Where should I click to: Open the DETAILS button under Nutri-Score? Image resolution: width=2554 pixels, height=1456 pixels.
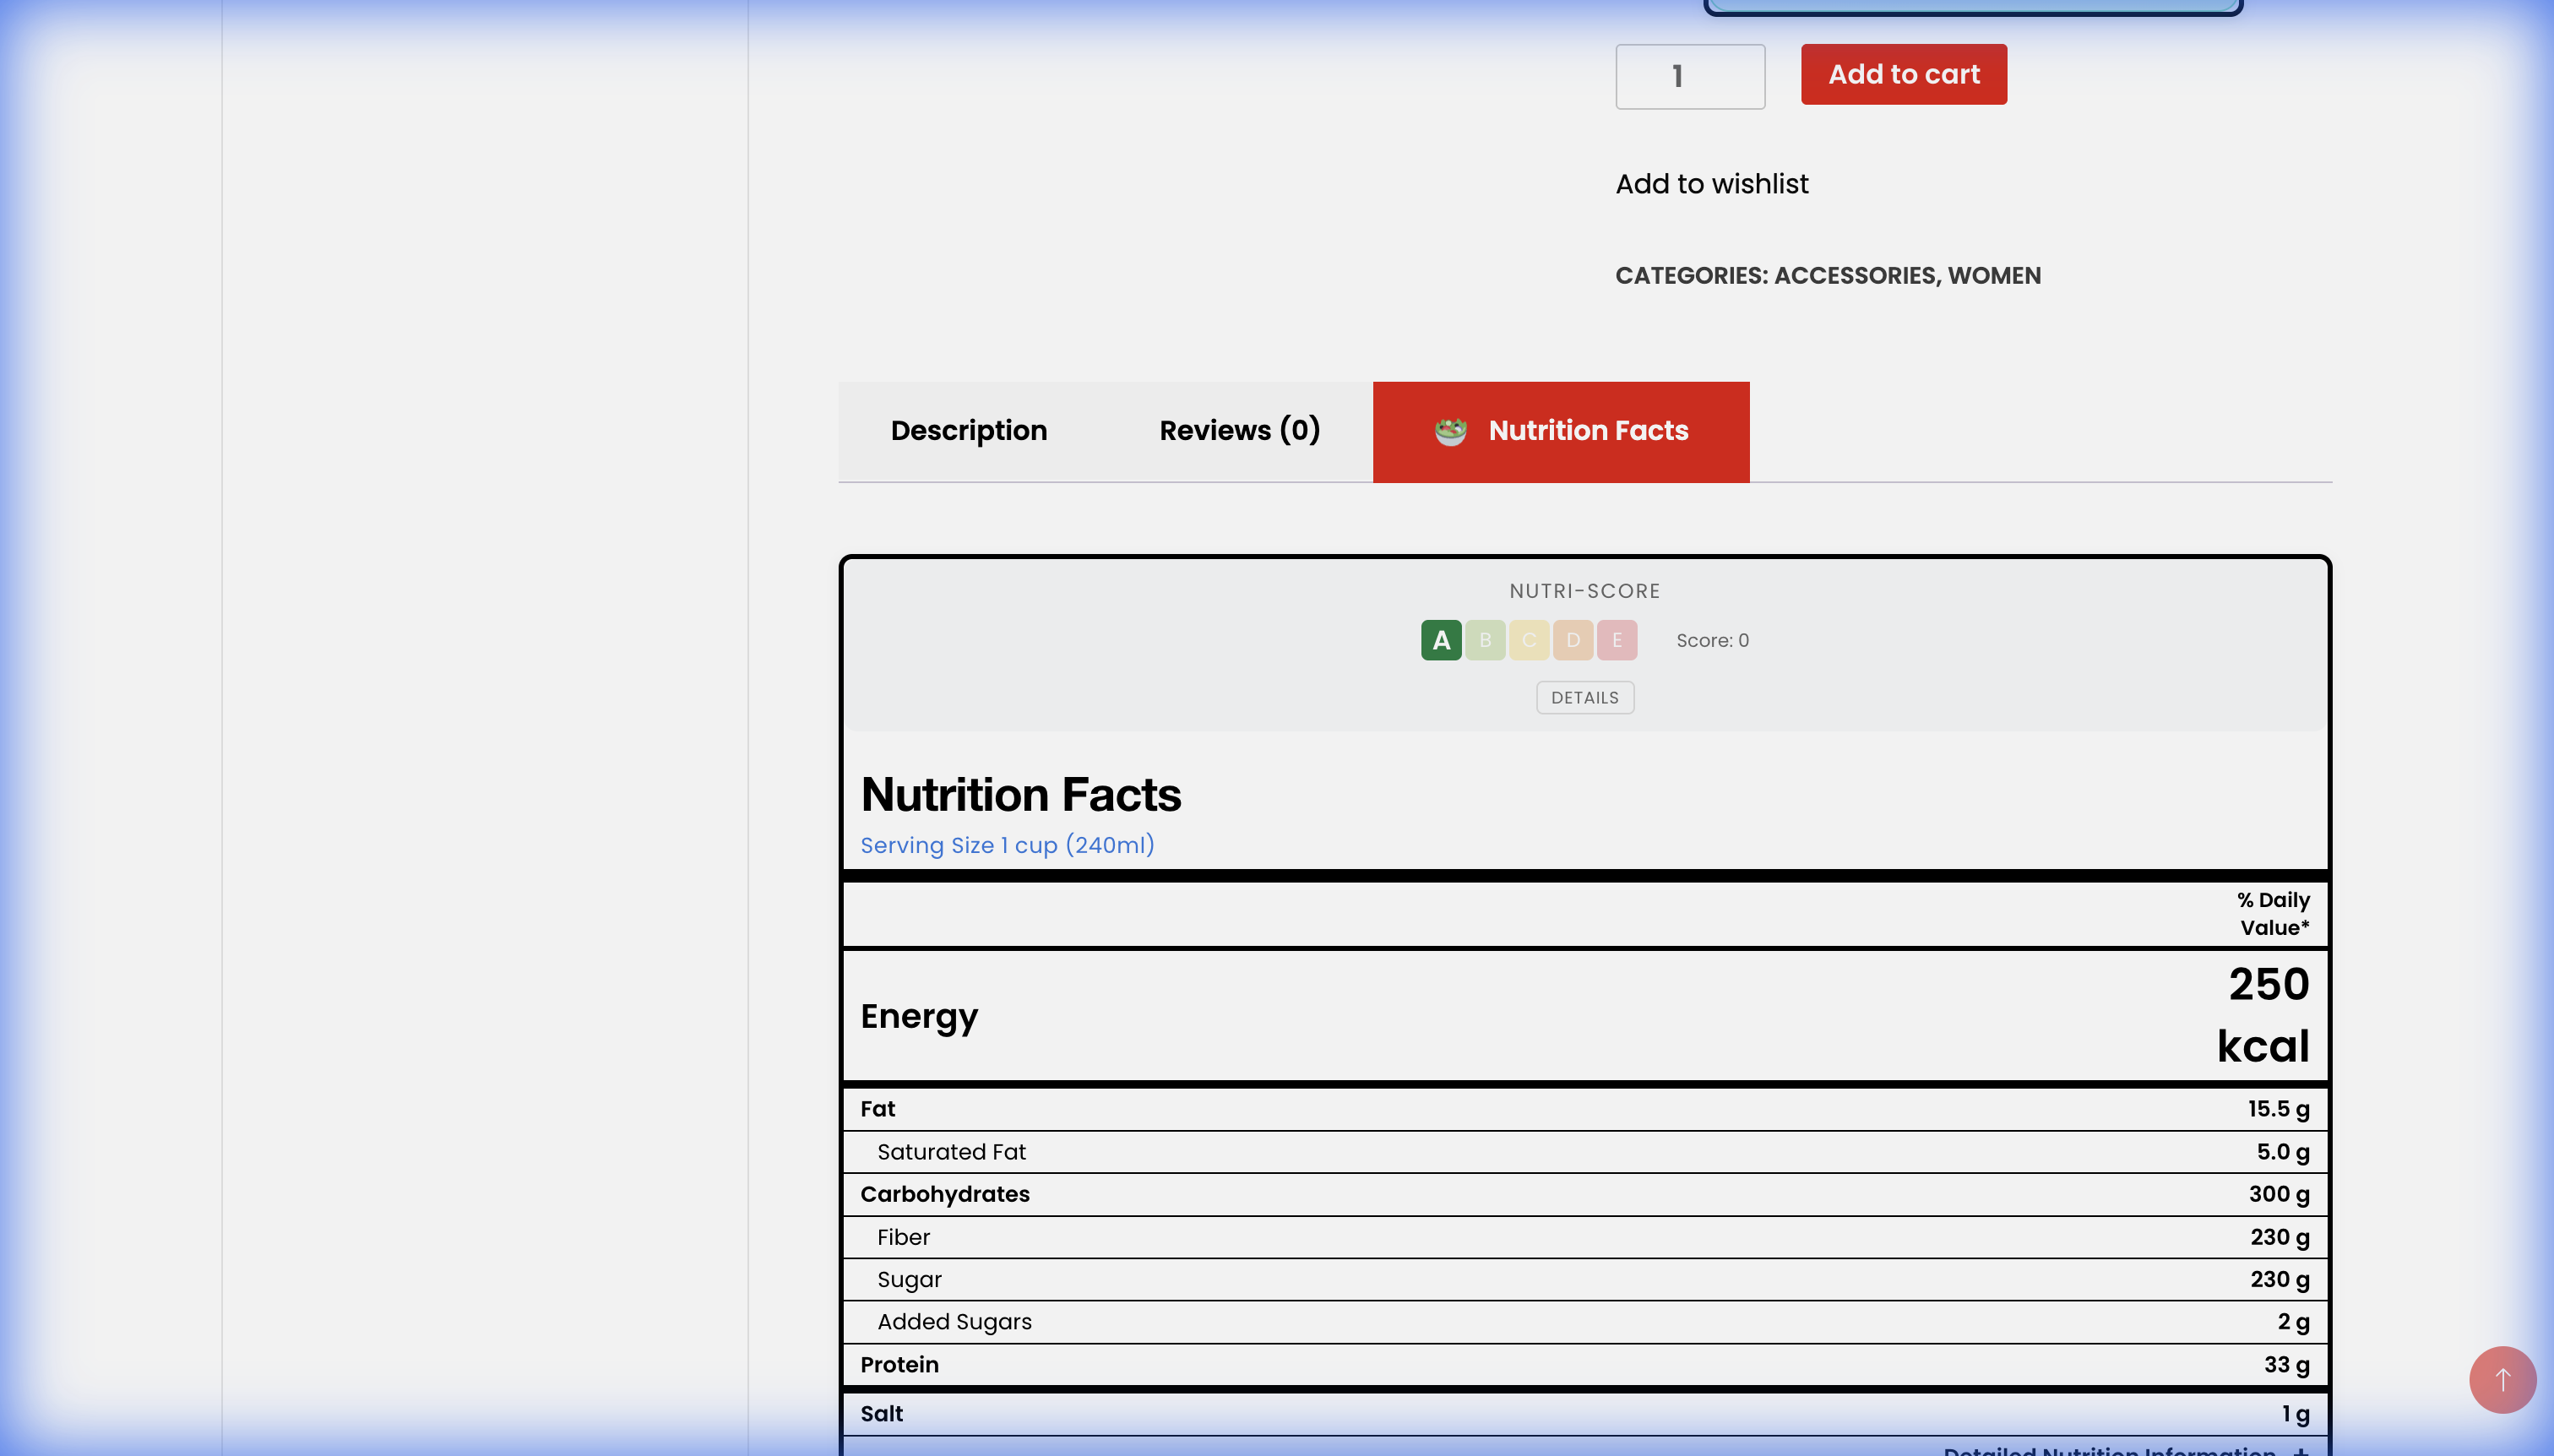tap(1584, 697)
